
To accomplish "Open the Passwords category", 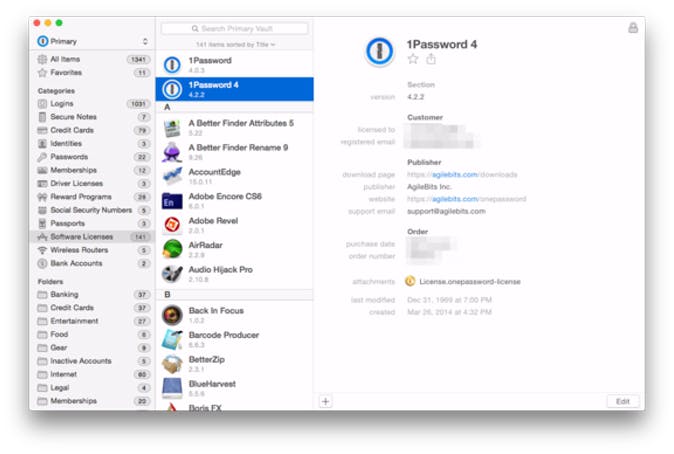I will (x=92, y=156).
